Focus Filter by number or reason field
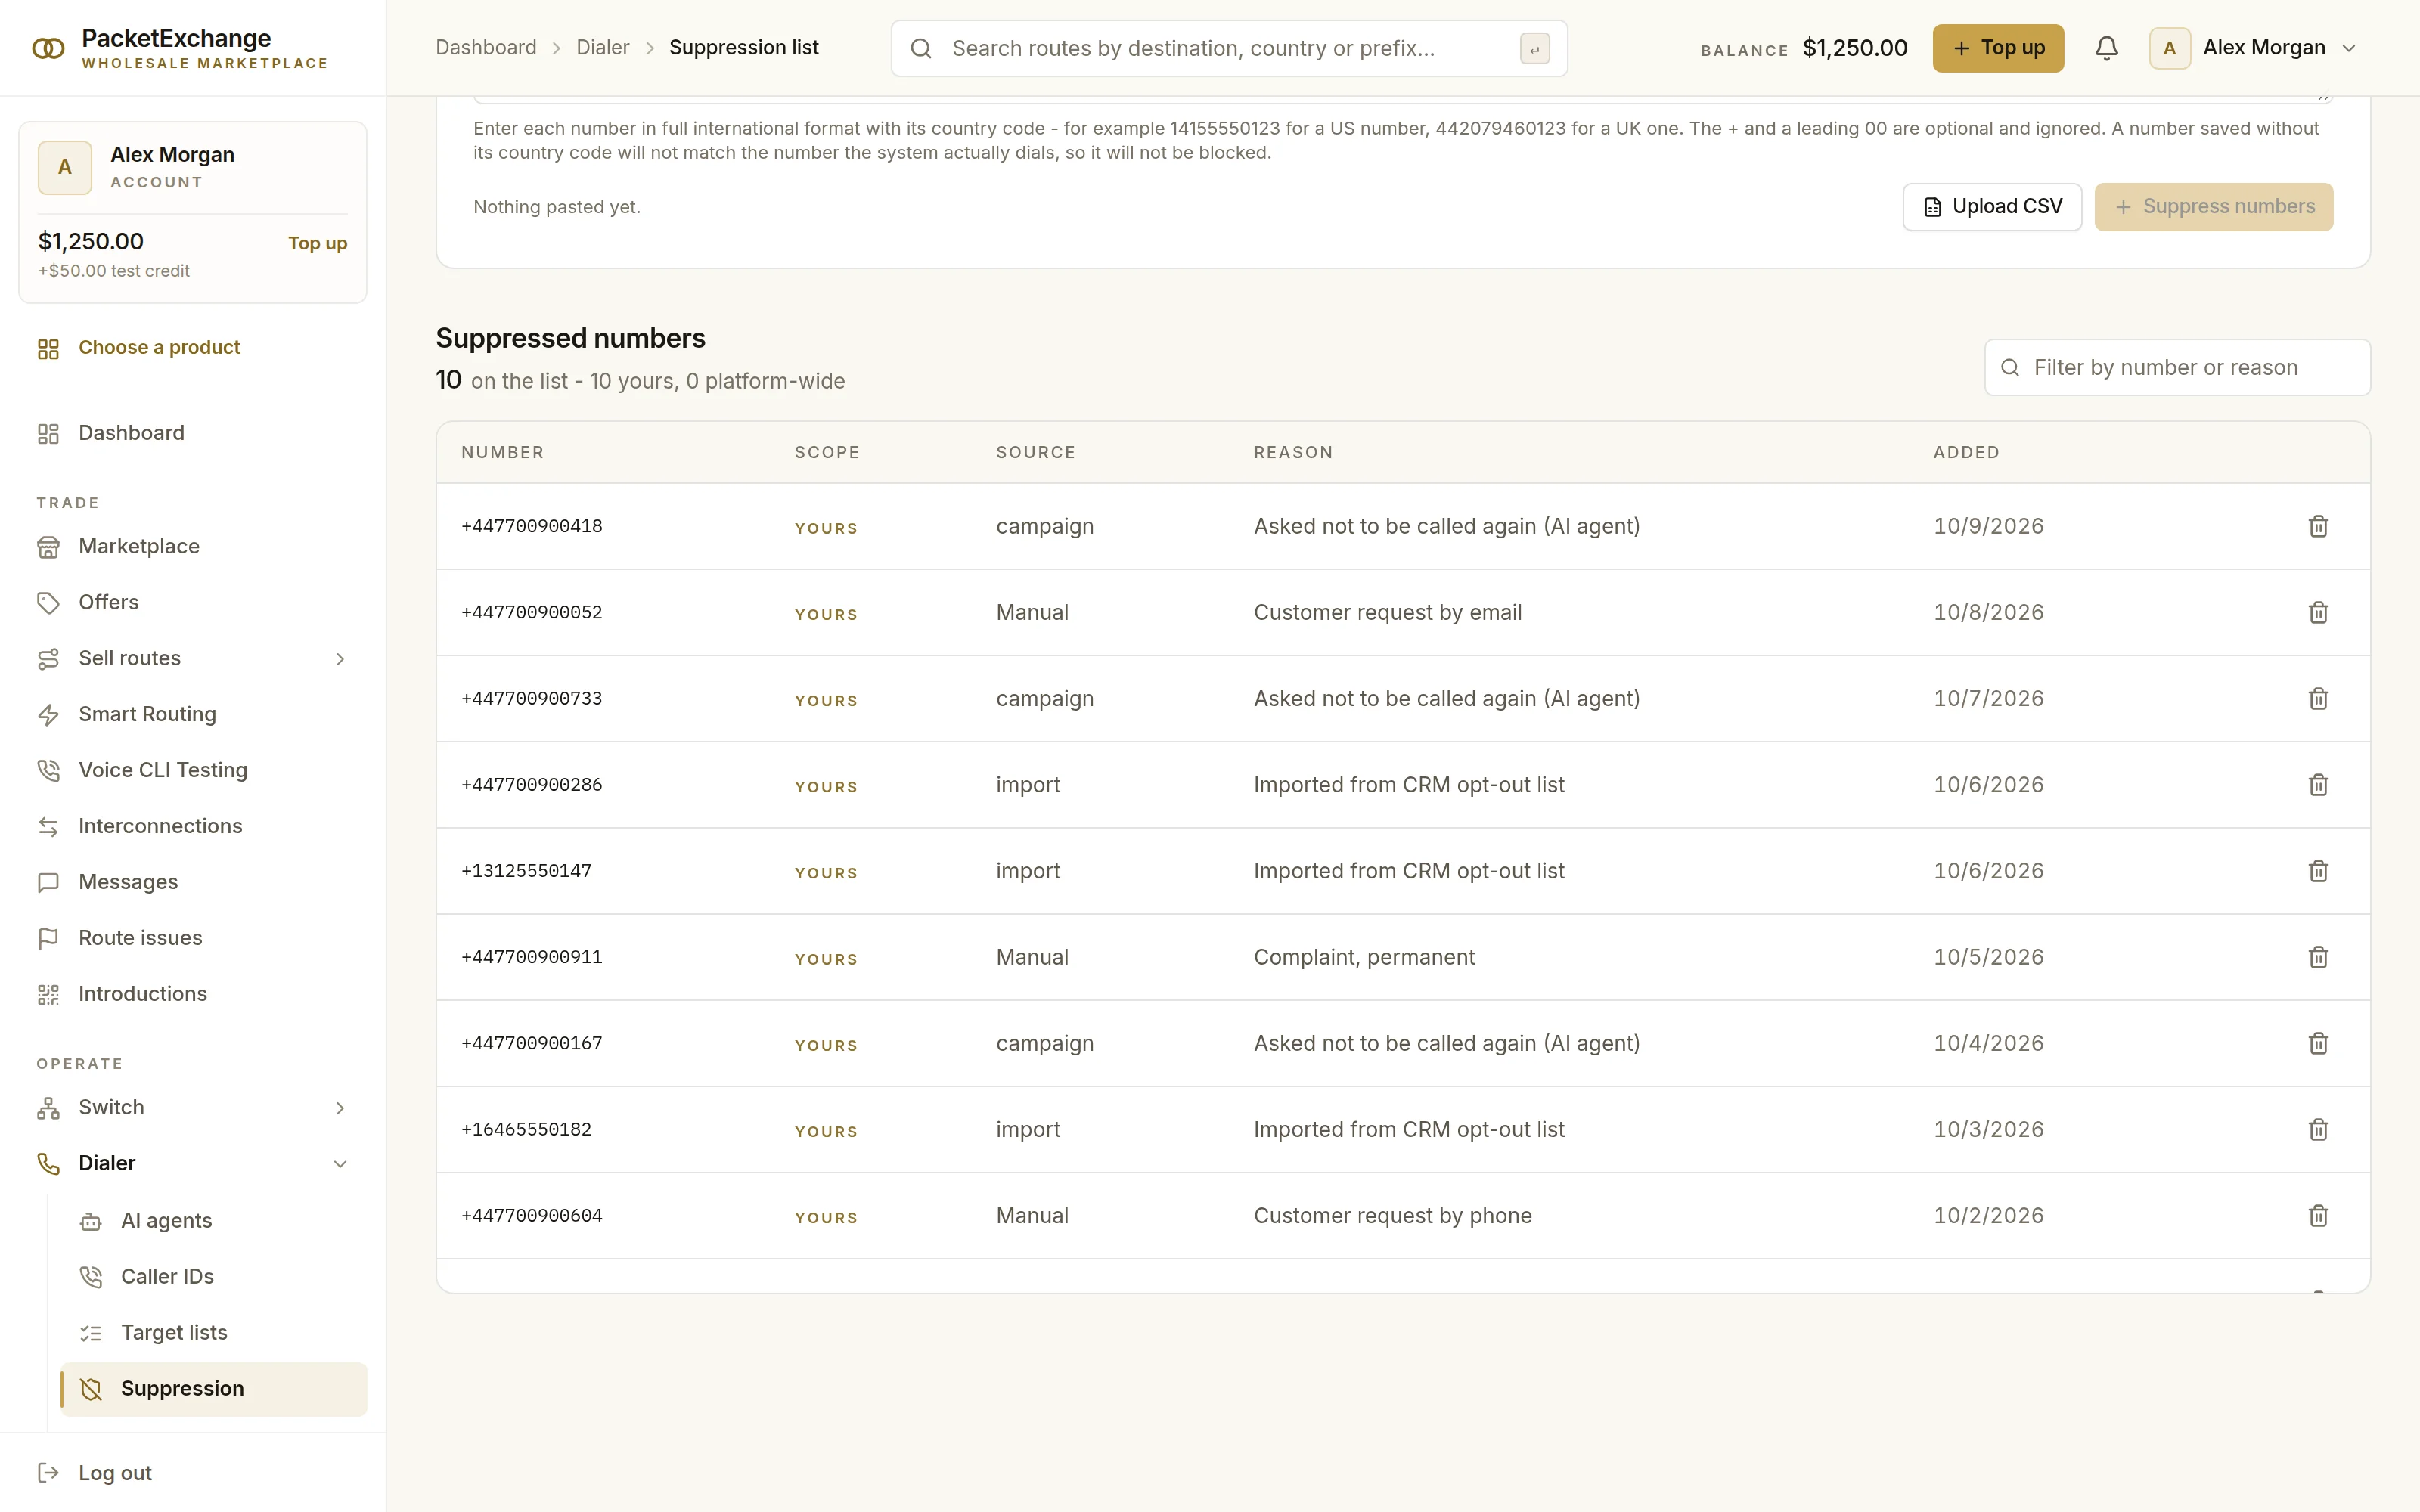Screen dimensions: 2420x1512 tap(2177, 367)
